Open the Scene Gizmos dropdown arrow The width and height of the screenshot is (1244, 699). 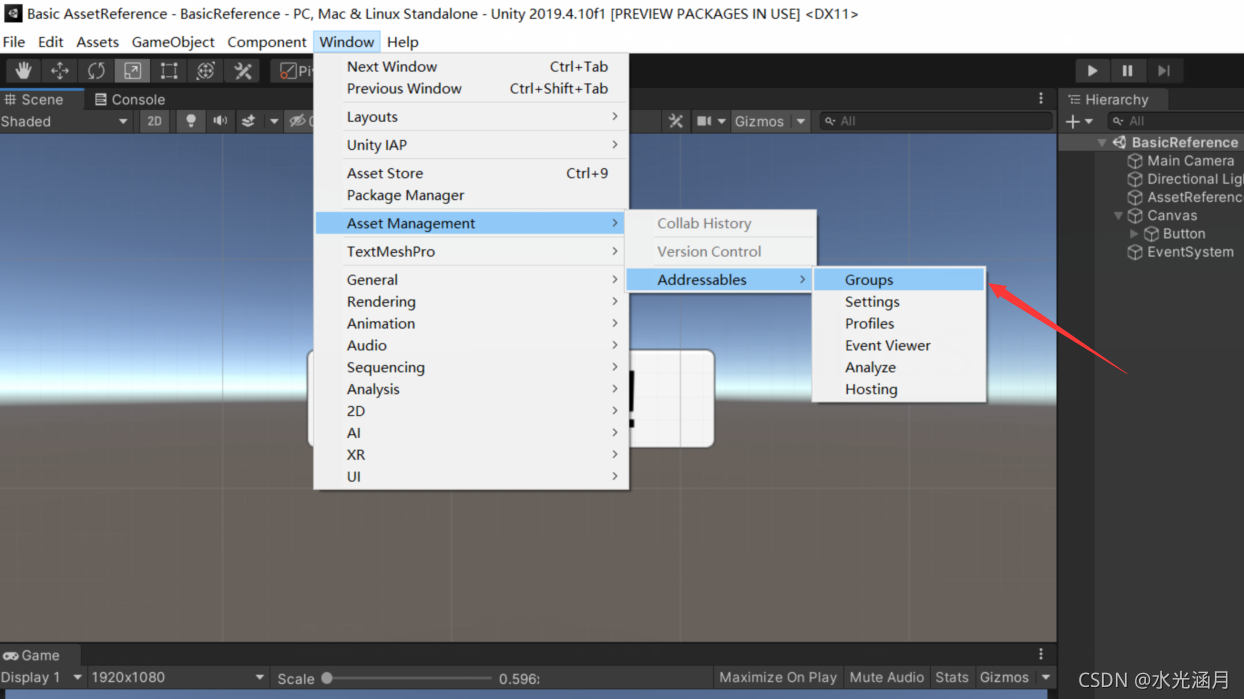click(800, 121)
